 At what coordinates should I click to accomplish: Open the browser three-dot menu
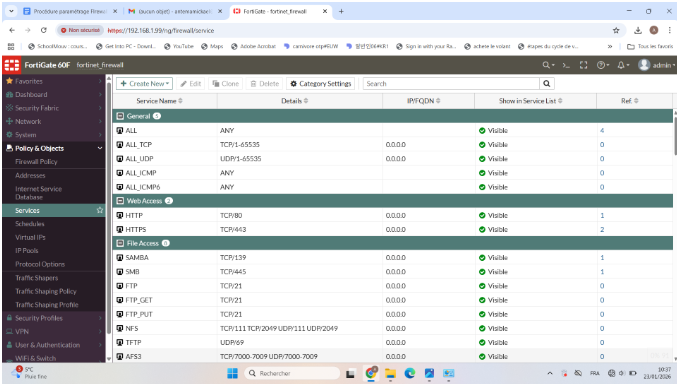click(670, 30)
